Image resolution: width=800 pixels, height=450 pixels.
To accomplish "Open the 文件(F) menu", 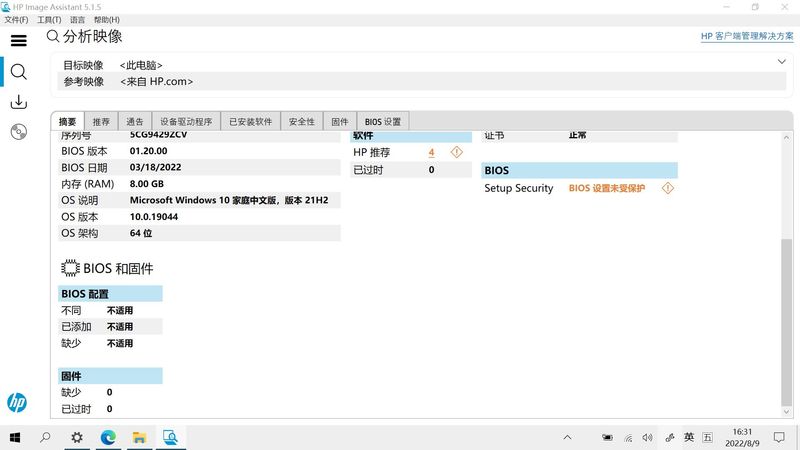I will [16, 20].
